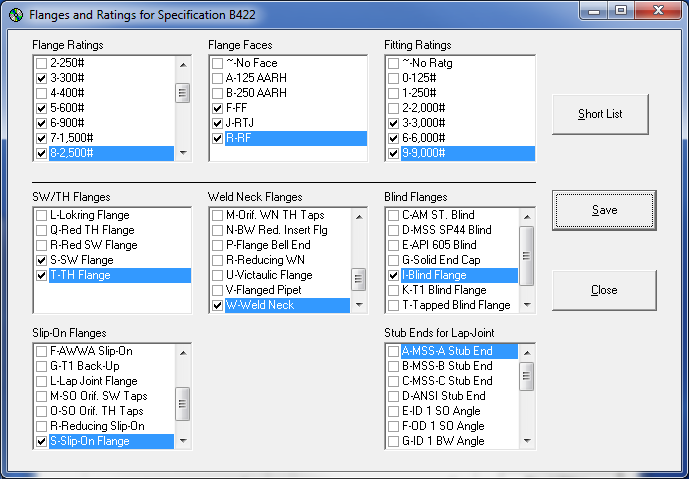The width and height of the screenshot is (689, 479).
Task: Check the V-Flanged Pipet option
Action: pos(217,290)
